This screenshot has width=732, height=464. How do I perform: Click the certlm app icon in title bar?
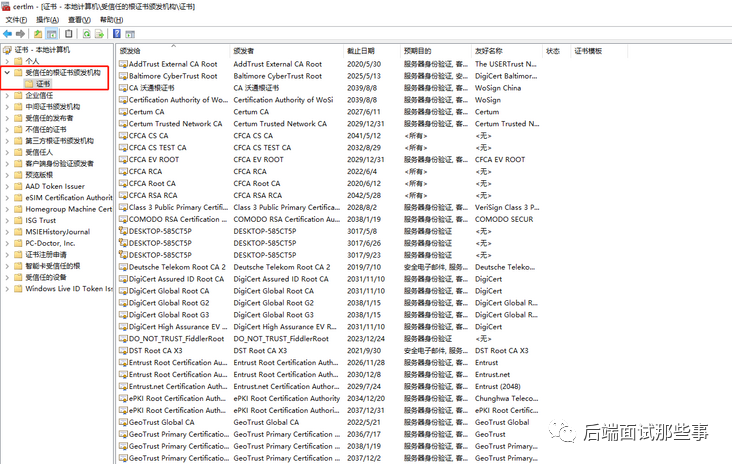click(x=6, y=7)
